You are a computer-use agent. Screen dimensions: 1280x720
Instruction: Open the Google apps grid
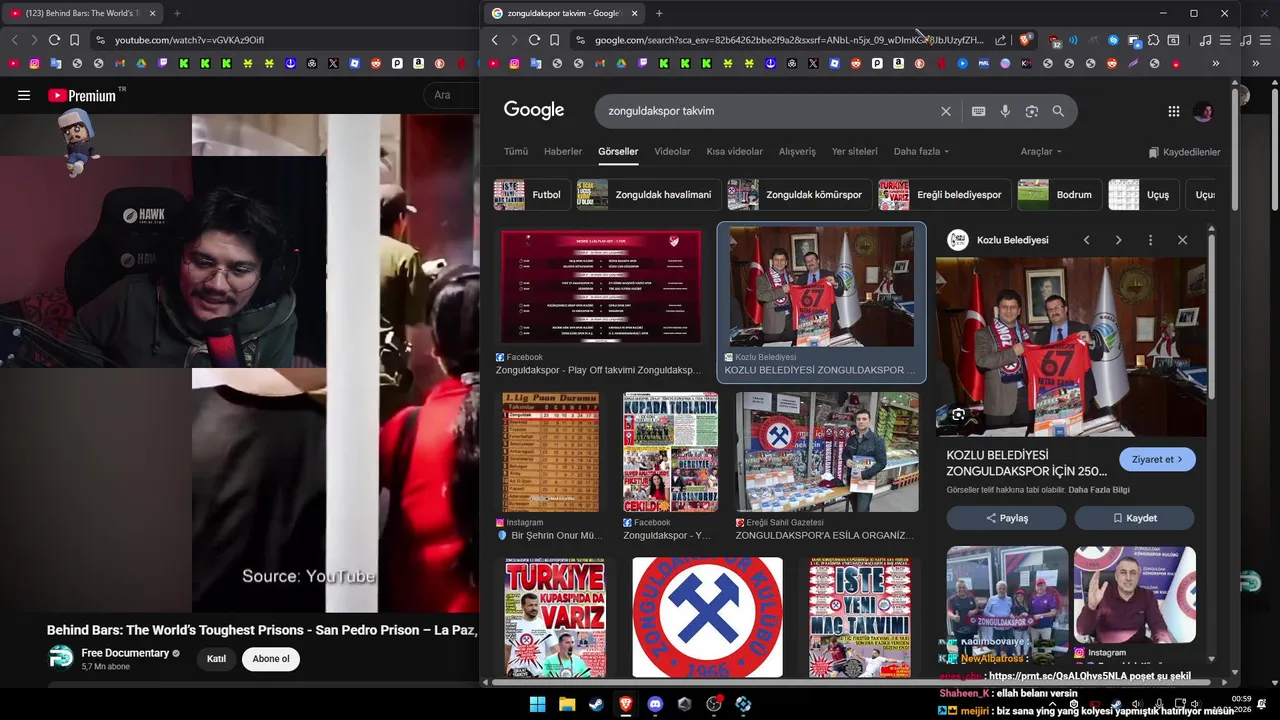click(x=1174, y=111)
